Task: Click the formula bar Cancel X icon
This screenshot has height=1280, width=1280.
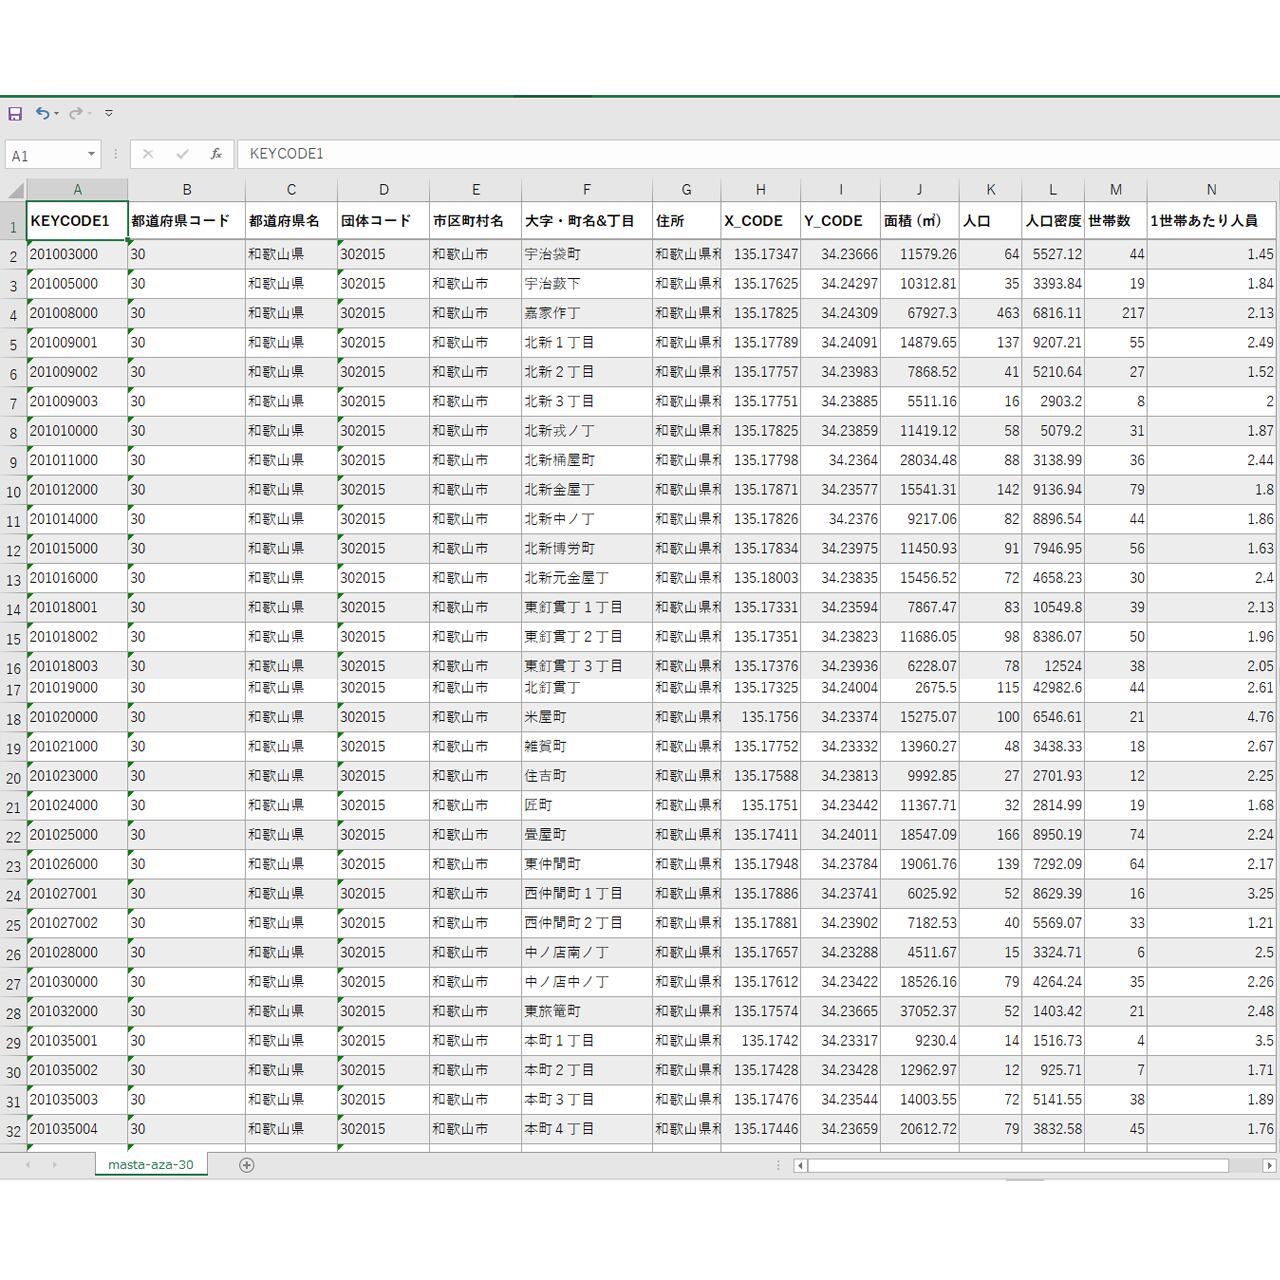Action: pyautogui.click(x=148, y=154)
